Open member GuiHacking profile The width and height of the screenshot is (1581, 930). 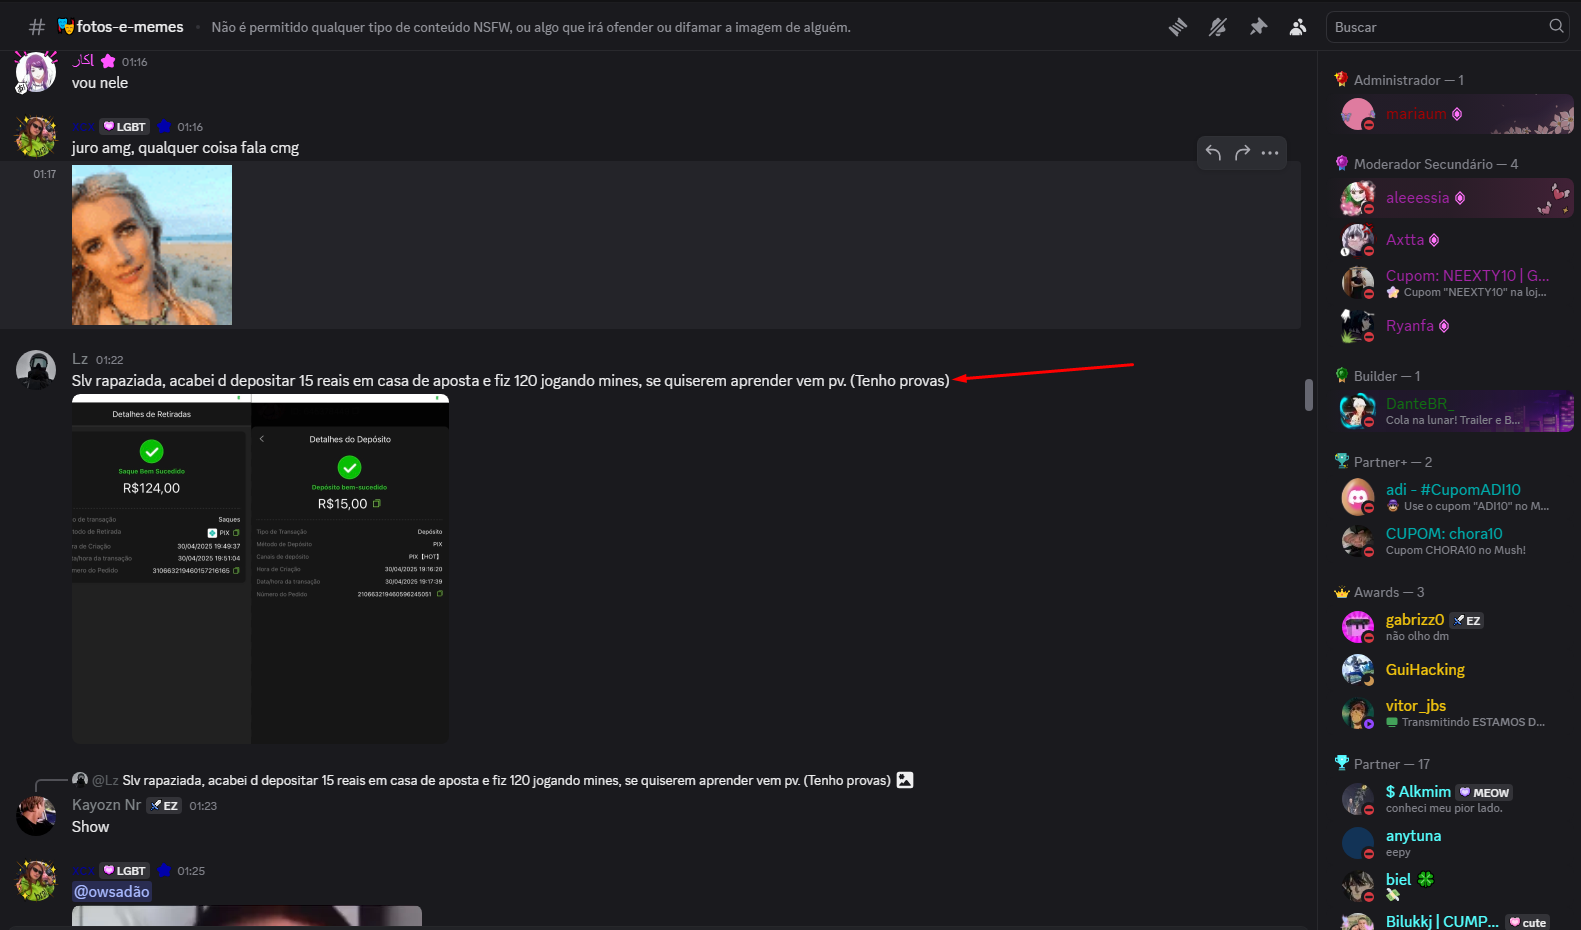[1454, 670]
